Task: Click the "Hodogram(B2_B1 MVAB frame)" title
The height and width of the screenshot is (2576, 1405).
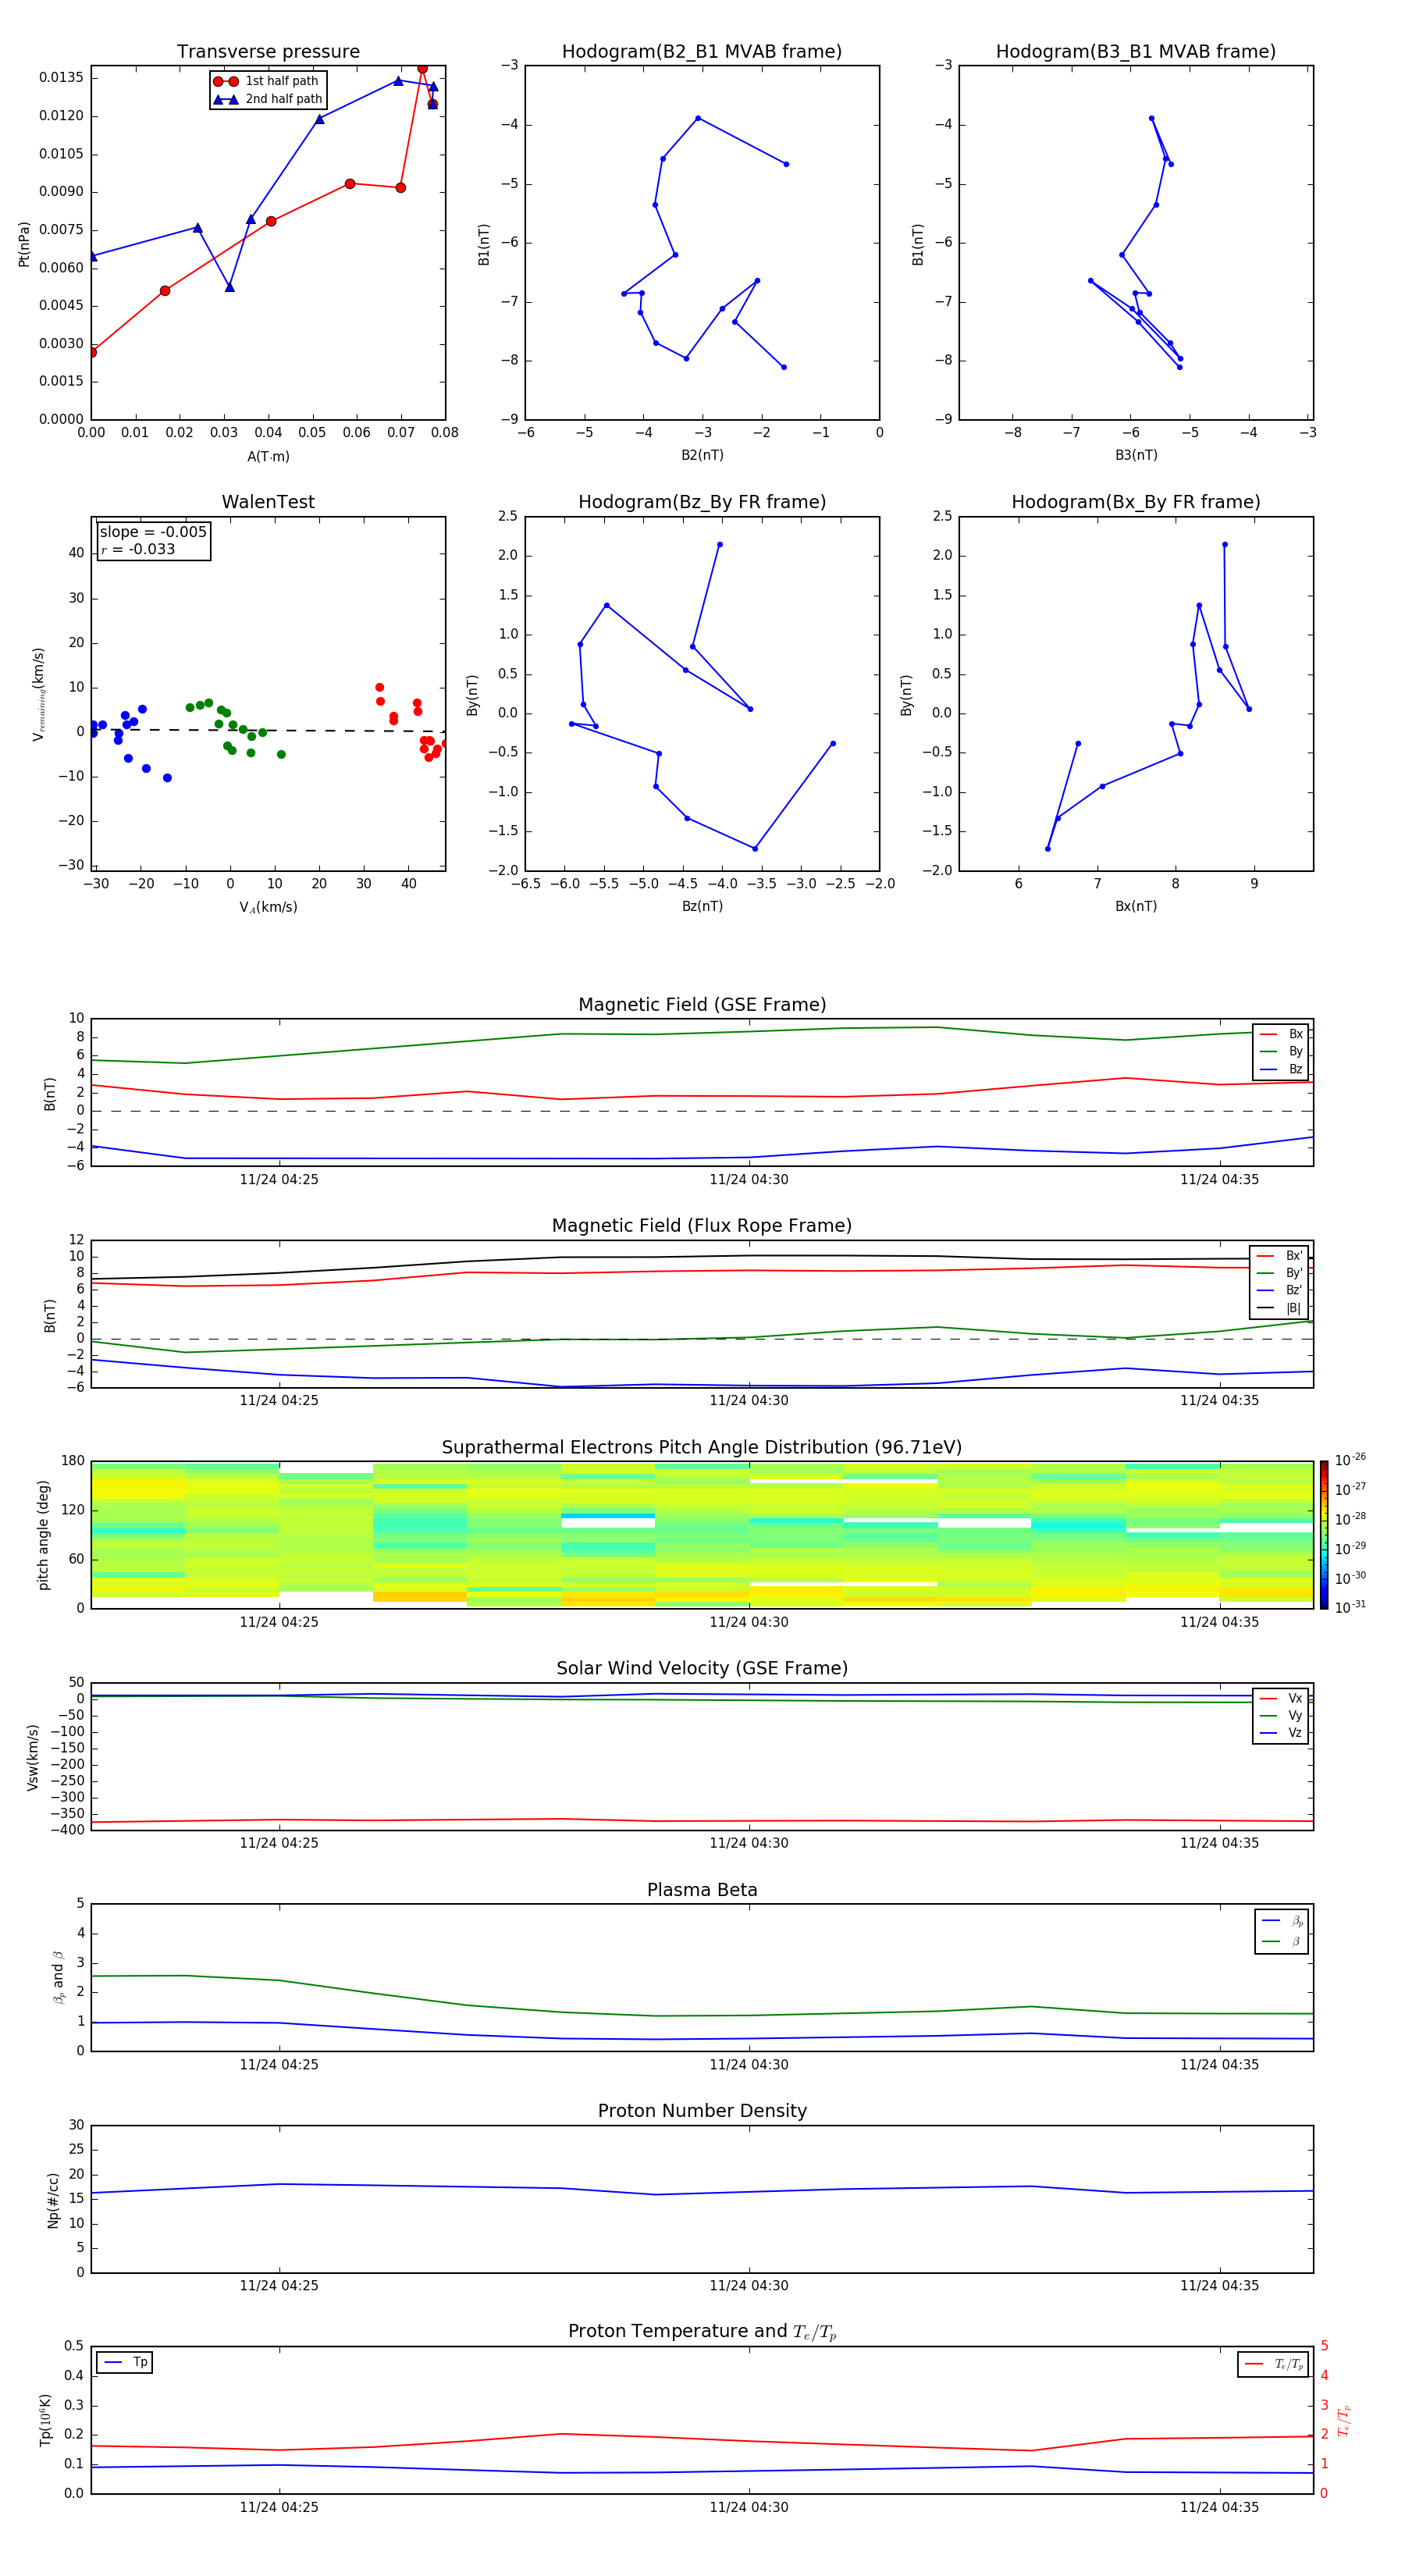Action: click(x=701, y=52)
